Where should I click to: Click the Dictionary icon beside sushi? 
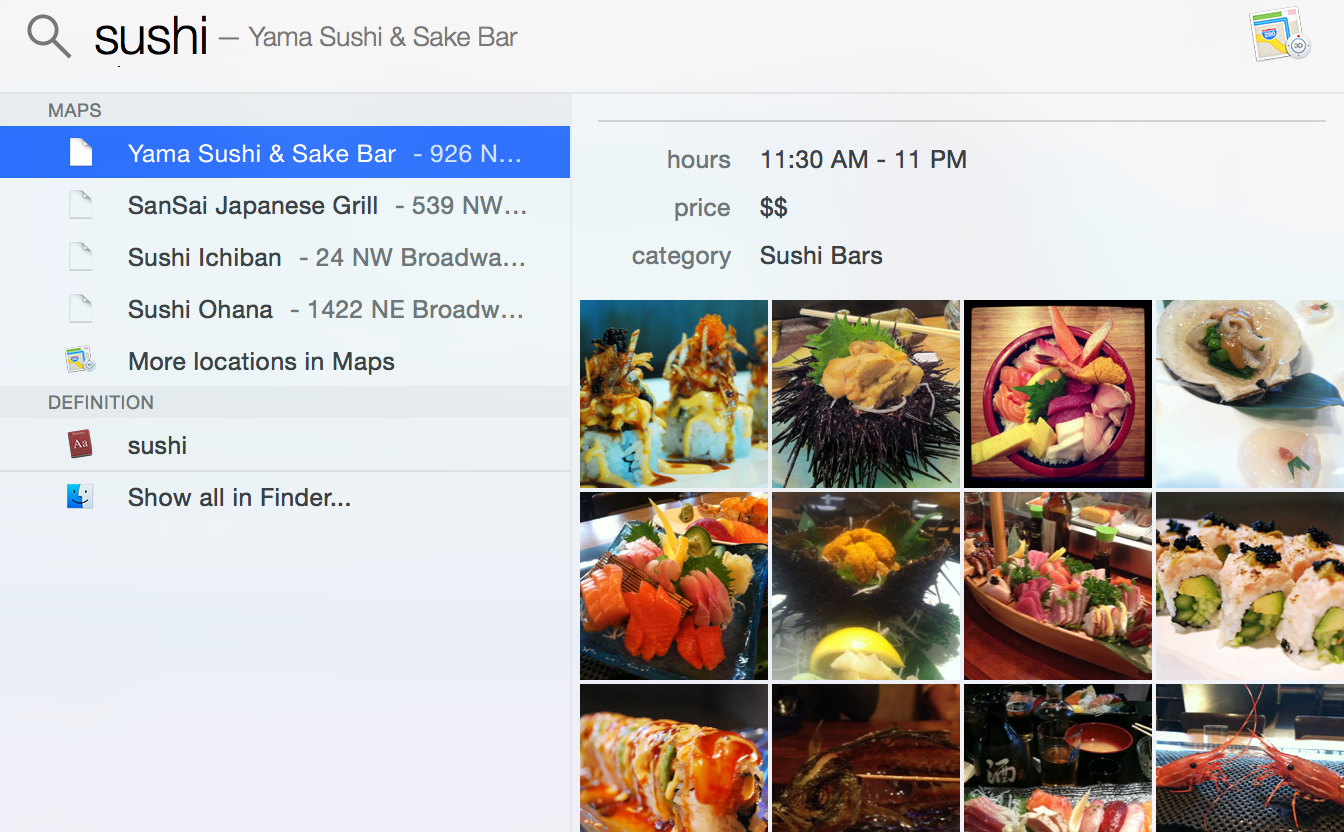[x=80, y=444]
